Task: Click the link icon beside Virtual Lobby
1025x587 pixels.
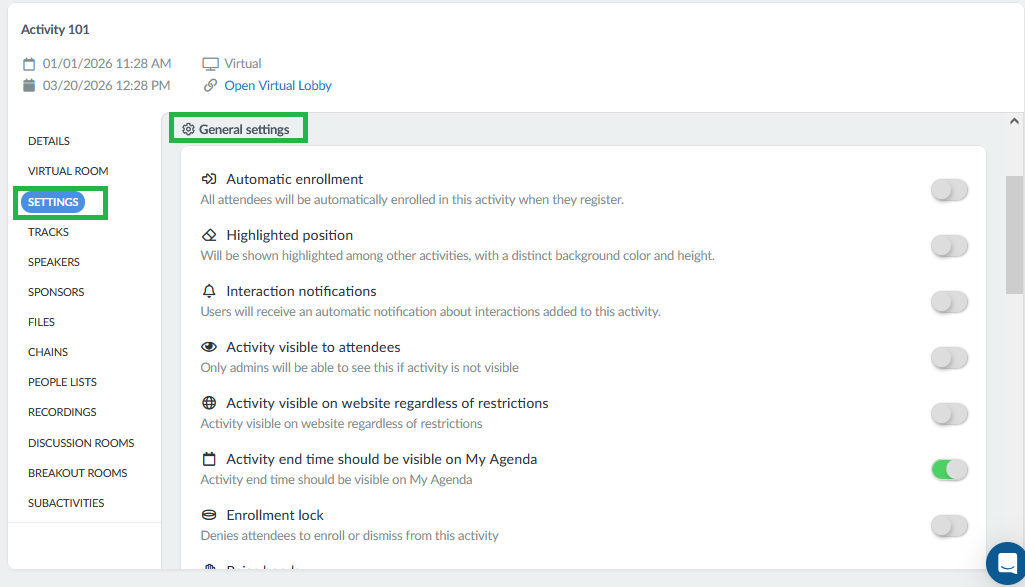Action: tap(210, 86)
